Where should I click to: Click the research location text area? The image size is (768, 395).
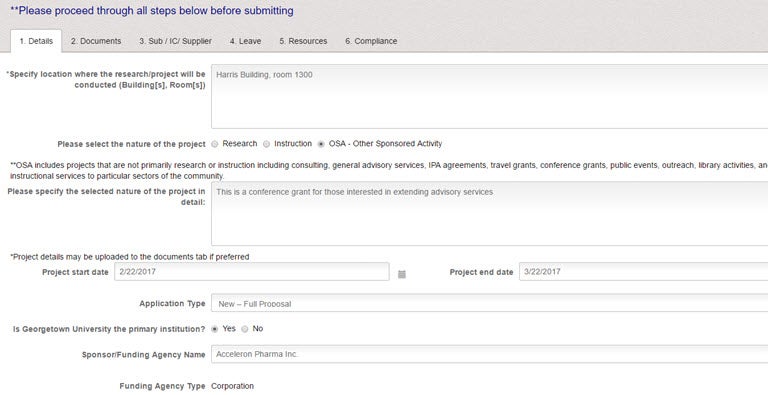click(x=489, y=97)
